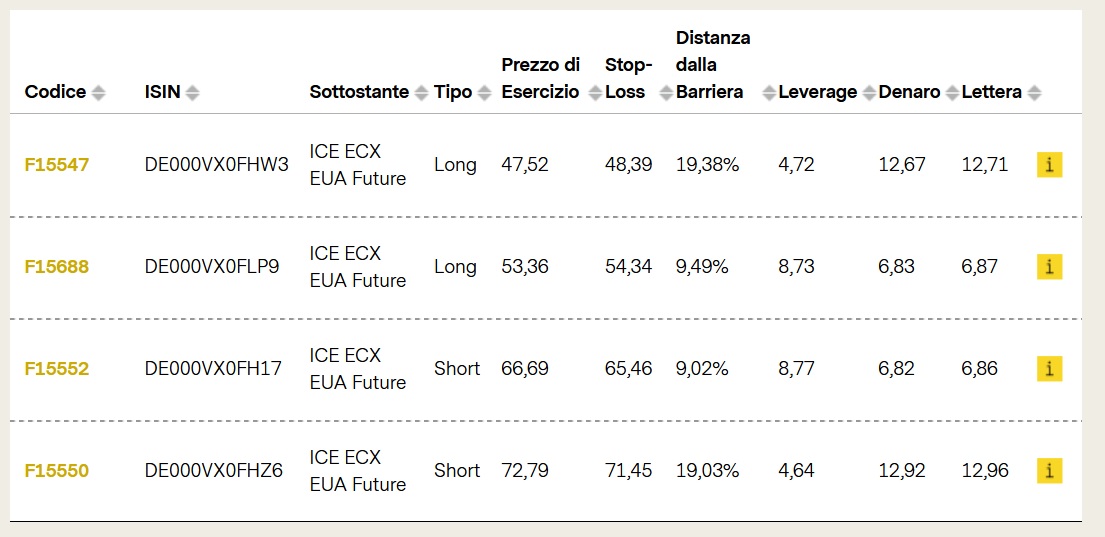Sort table by Codice arrows
This screenshot has width=1105, height=537.
coord(99,92)
